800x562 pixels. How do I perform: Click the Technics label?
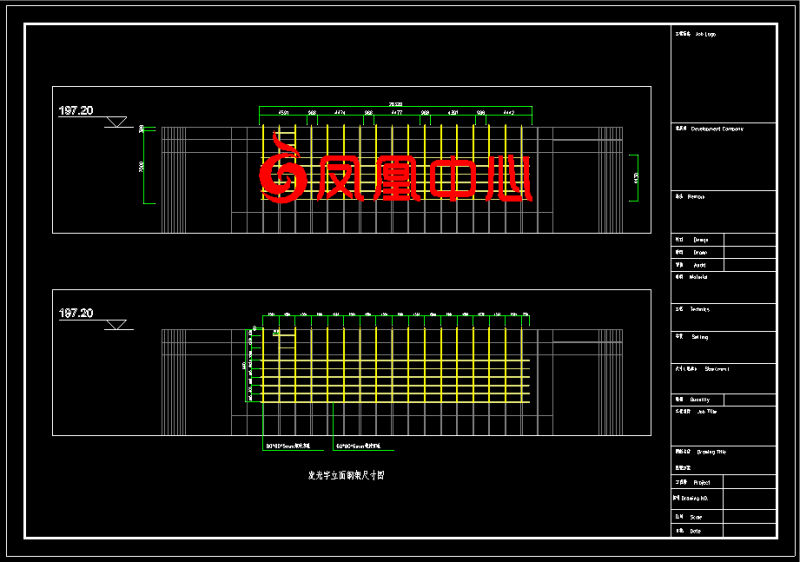click(x=693, y=309)
